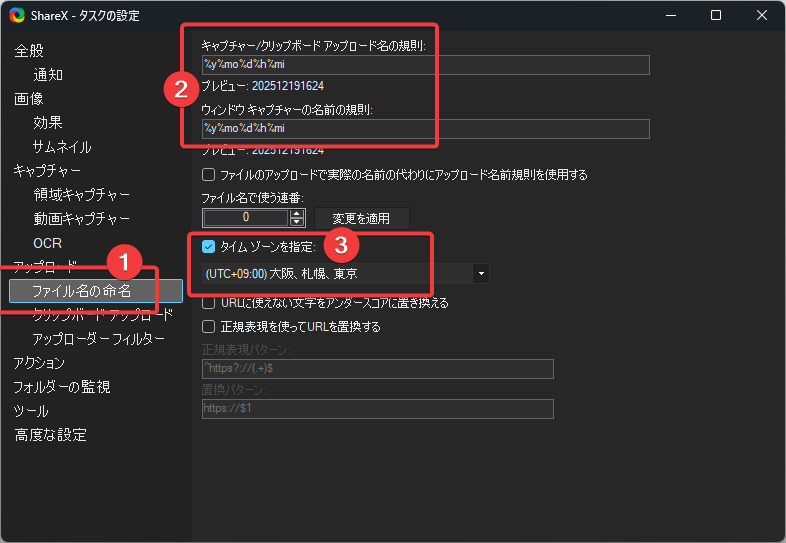Open アップローダー フィルター settings
The width and height of the screenshot is (786, 543).
[x=98, y=339]
